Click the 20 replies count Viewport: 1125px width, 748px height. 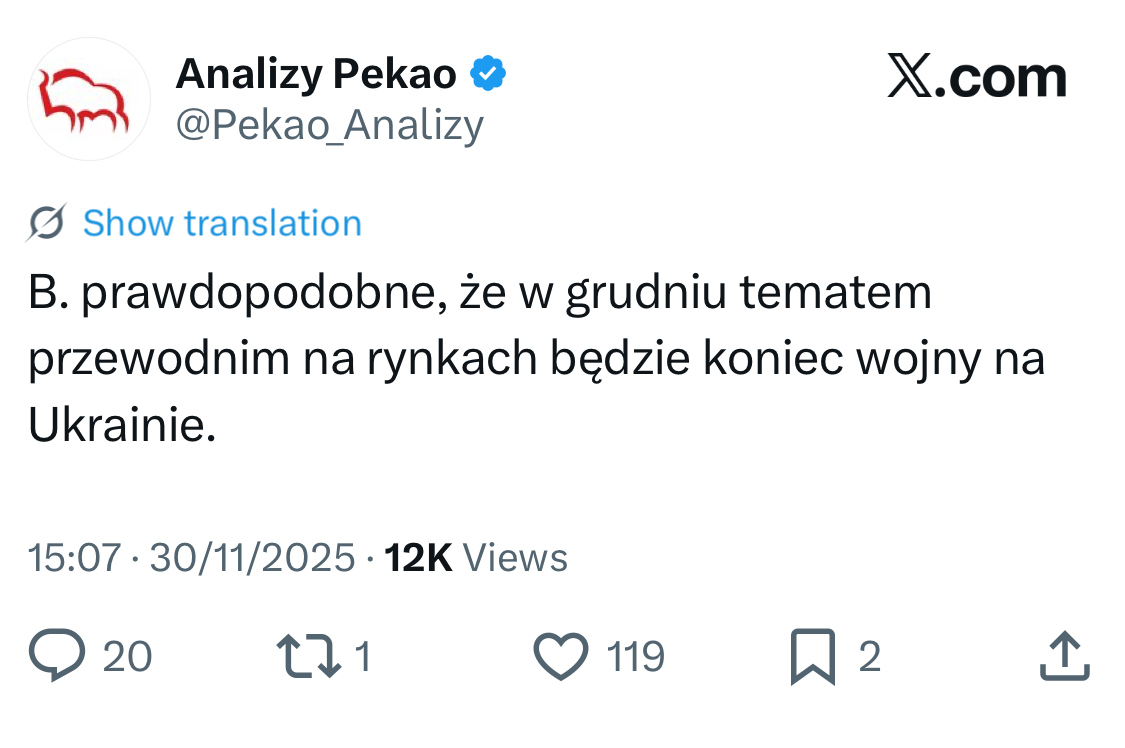point(128,657)
